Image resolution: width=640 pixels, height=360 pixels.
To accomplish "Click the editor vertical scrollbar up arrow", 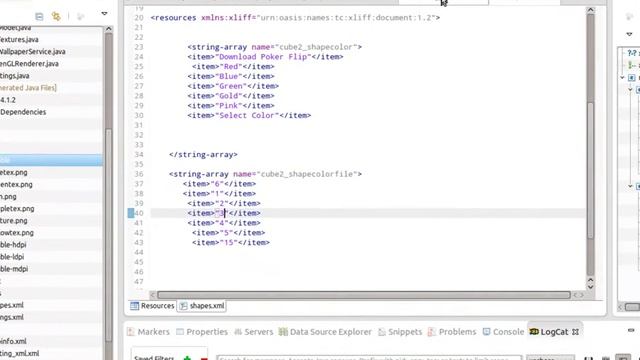I will coord(590,11).
